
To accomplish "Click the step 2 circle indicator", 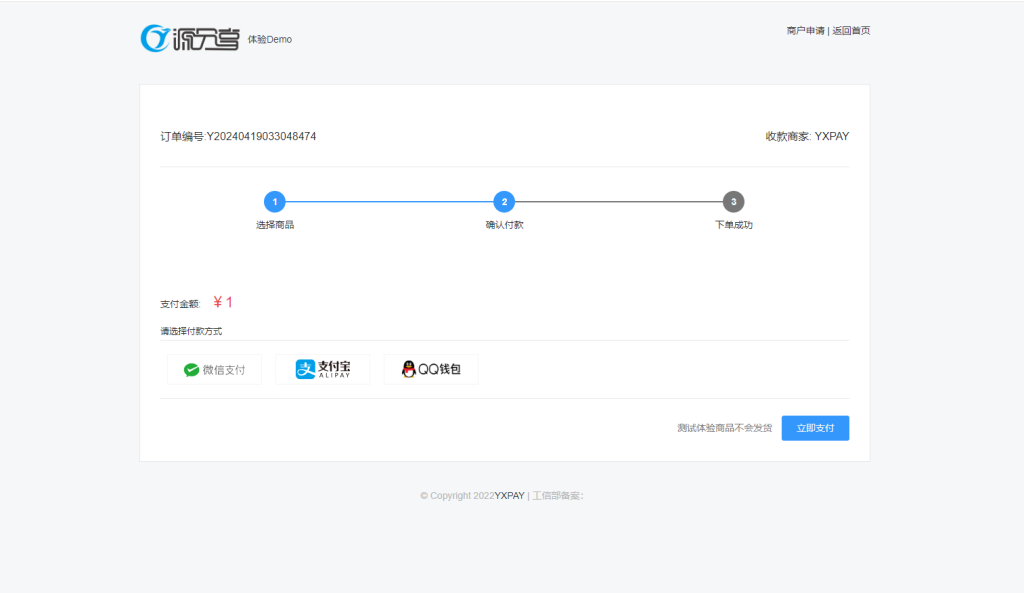I will click(504, 202).
